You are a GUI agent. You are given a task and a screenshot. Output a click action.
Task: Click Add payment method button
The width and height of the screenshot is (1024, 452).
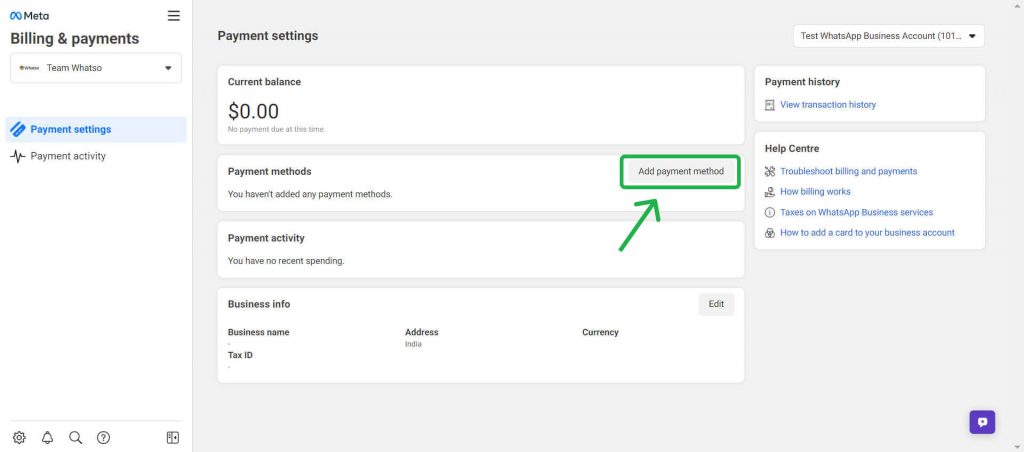680,171
